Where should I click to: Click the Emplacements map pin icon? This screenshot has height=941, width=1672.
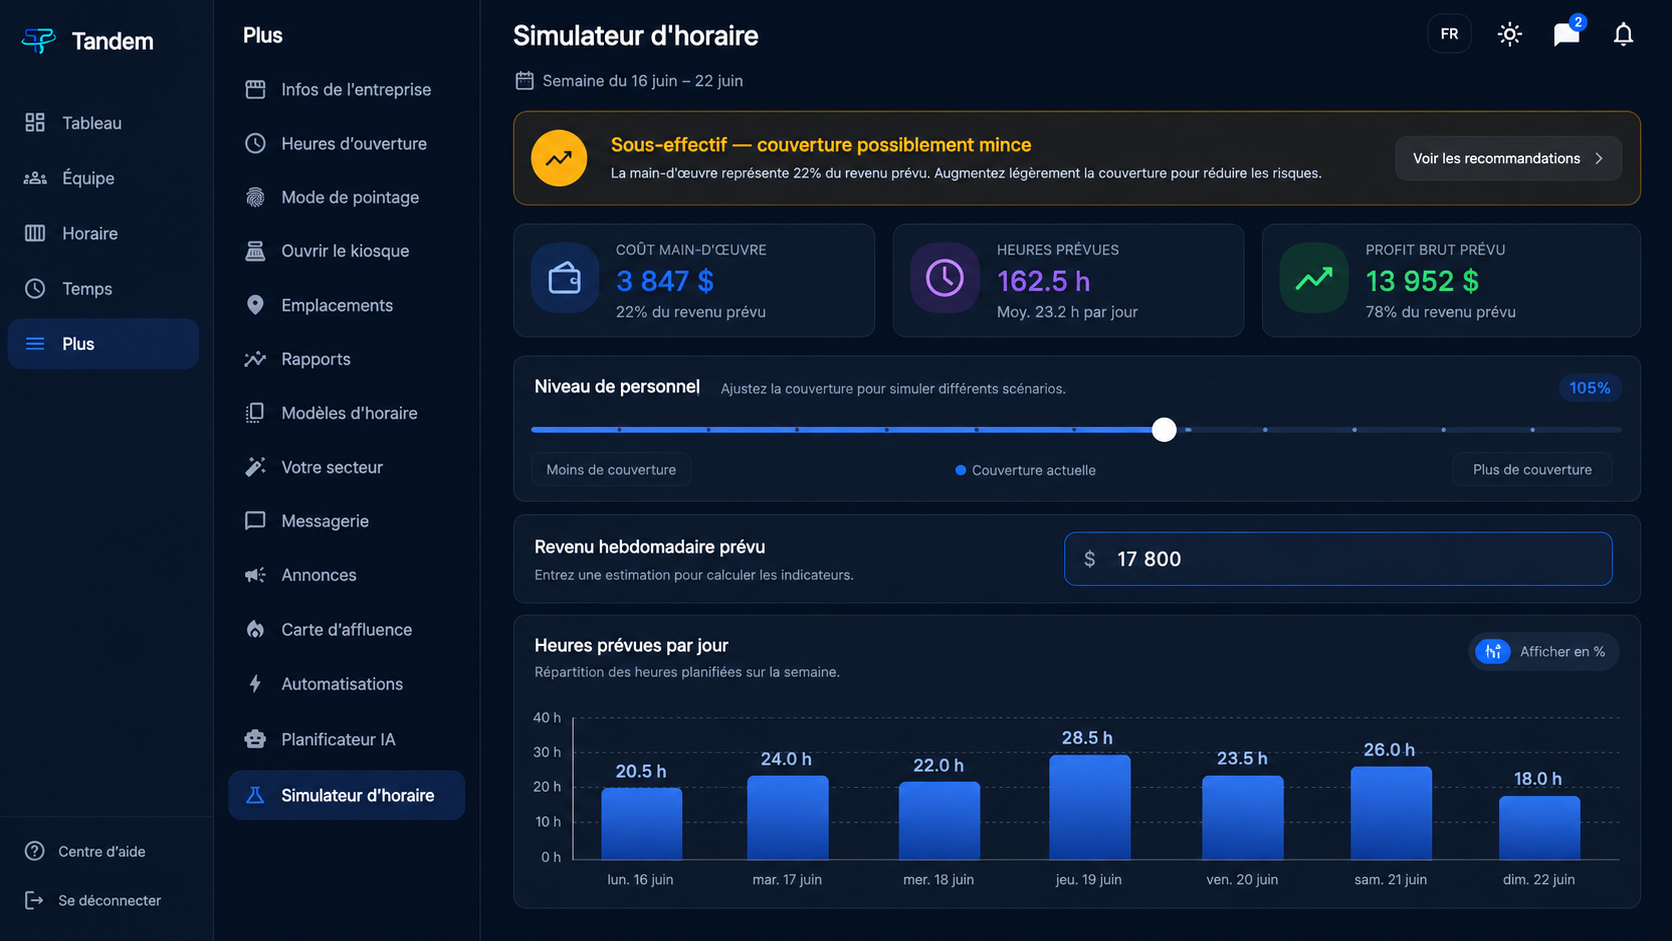(255, 305)
